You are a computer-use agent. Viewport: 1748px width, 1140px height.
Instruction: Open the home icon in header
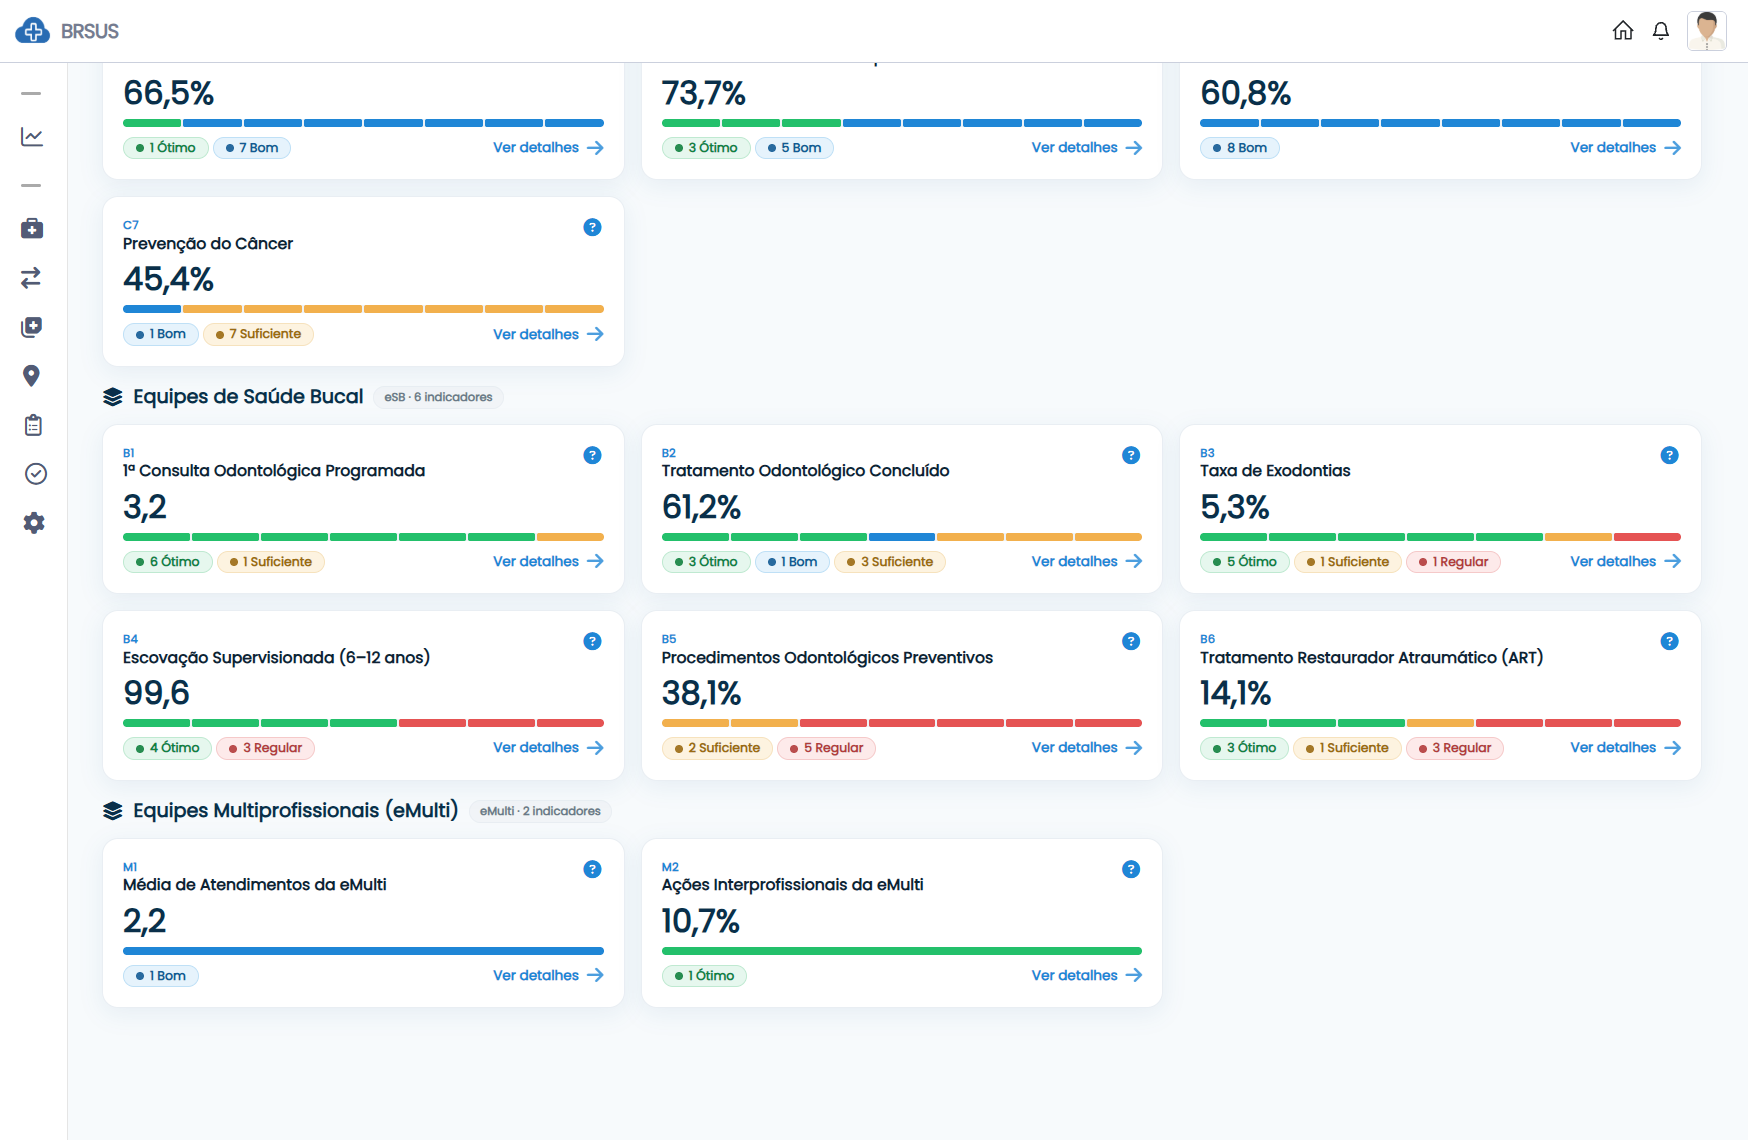pos(1623,31)
